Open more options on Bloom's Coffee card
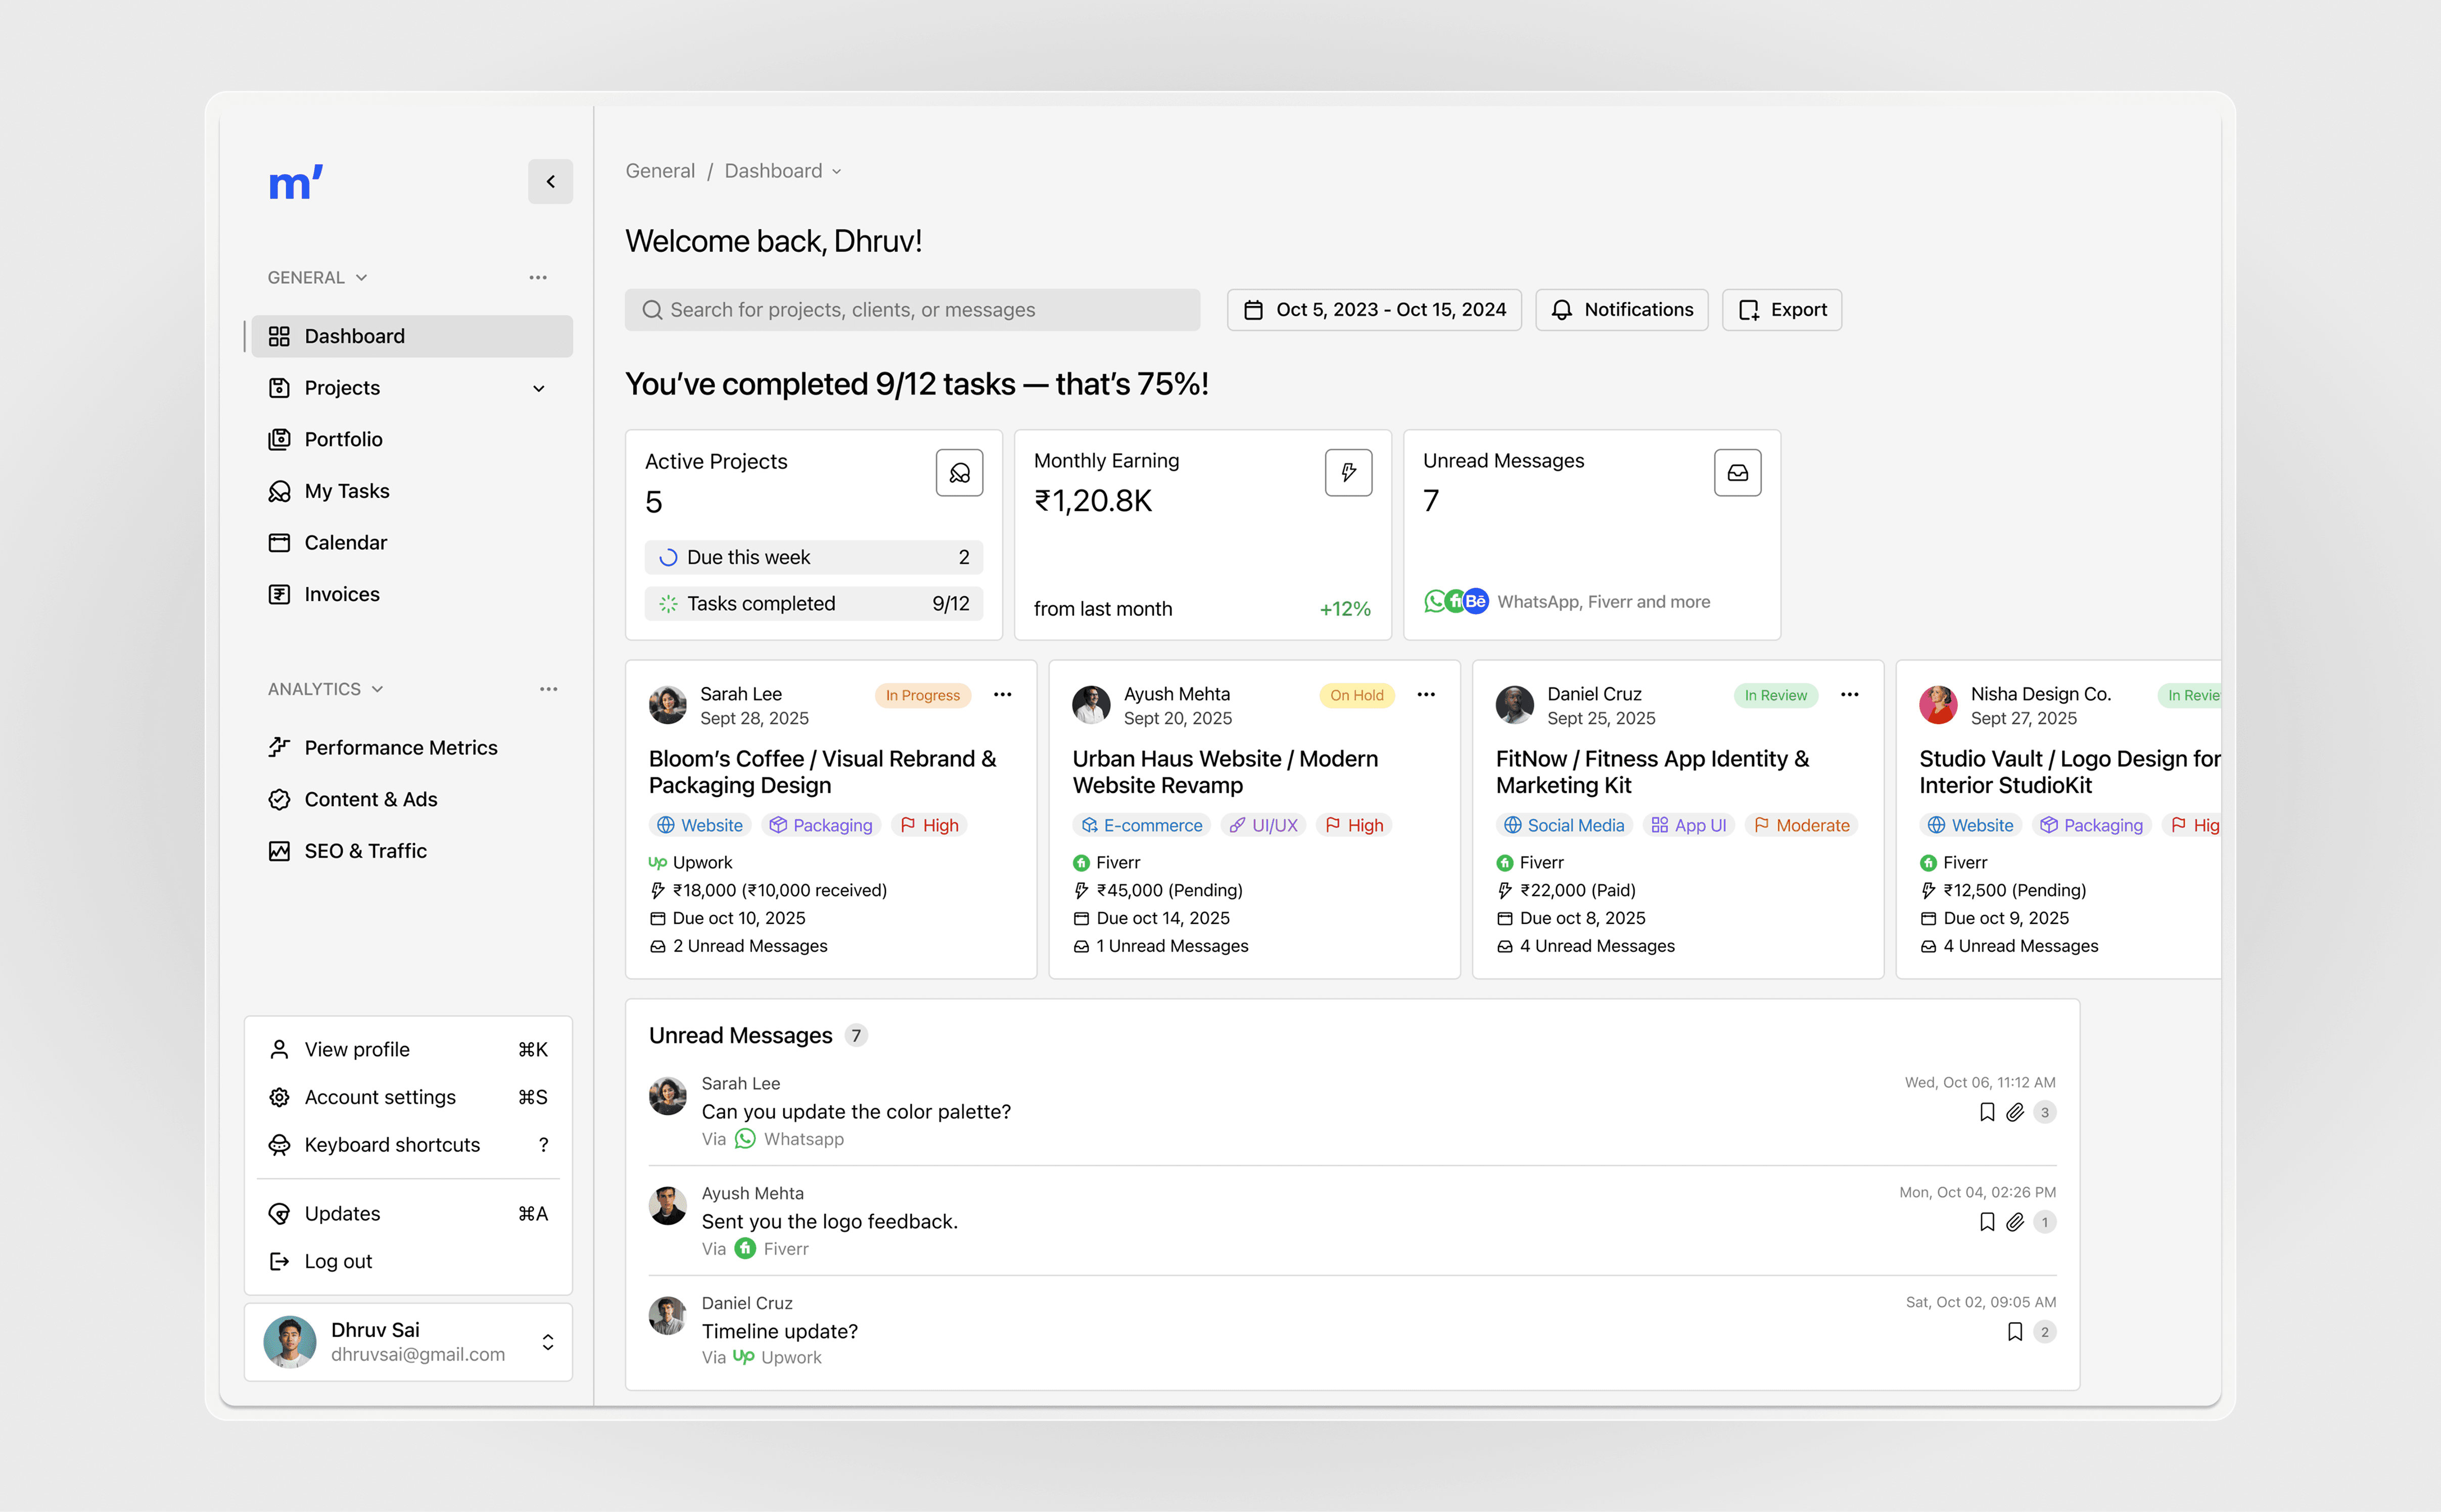This screenshot has height=1512, width=2441. (1002, 695)
